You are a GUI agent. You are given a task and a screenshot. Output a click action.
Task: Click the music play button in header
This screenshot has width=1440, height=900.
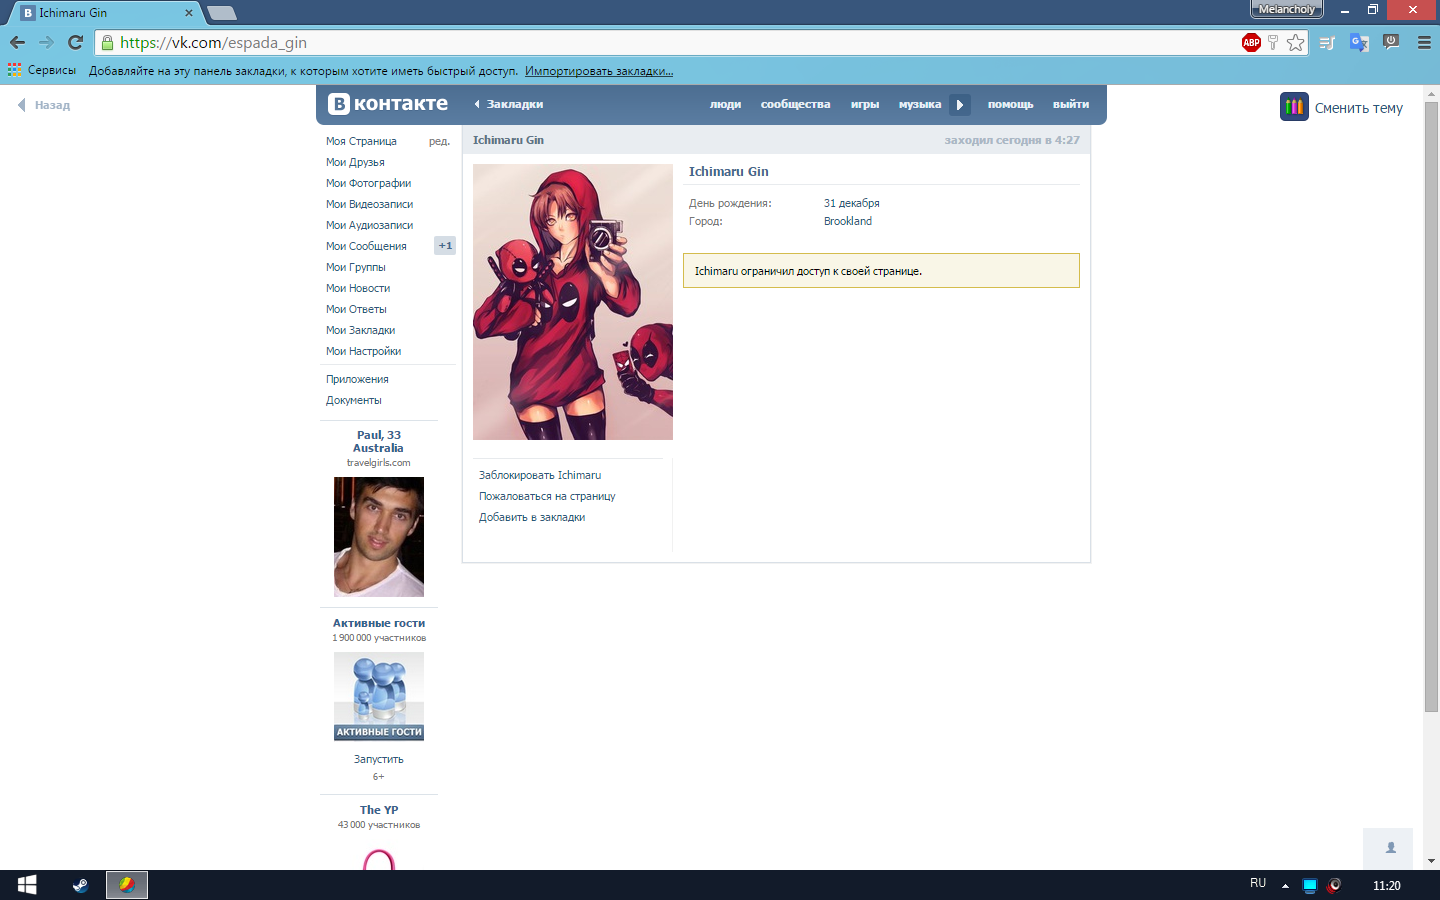pyautogui.click(x=959, y=104)
